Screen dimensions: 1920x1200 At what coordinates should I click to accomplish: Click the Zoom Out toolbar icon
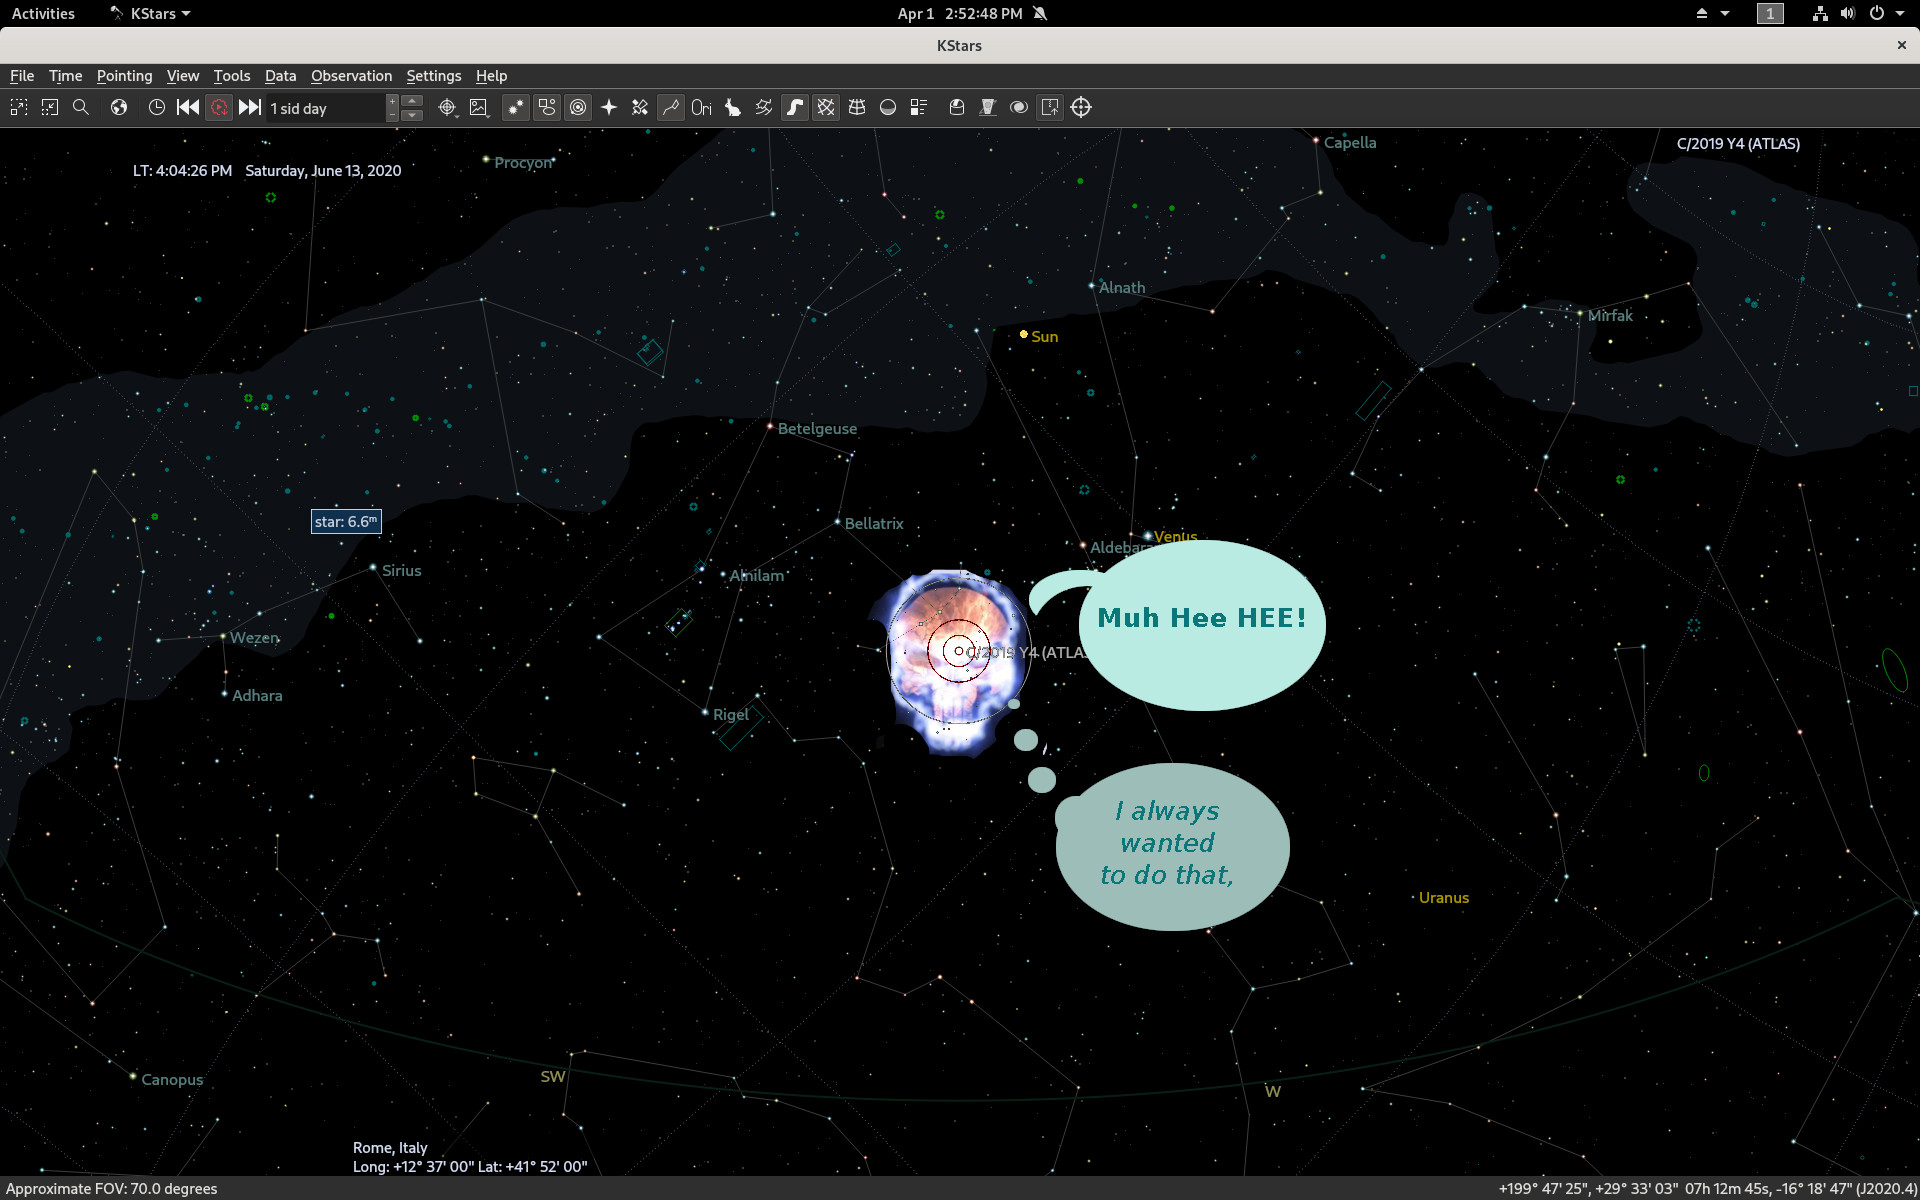click(50, 107)
